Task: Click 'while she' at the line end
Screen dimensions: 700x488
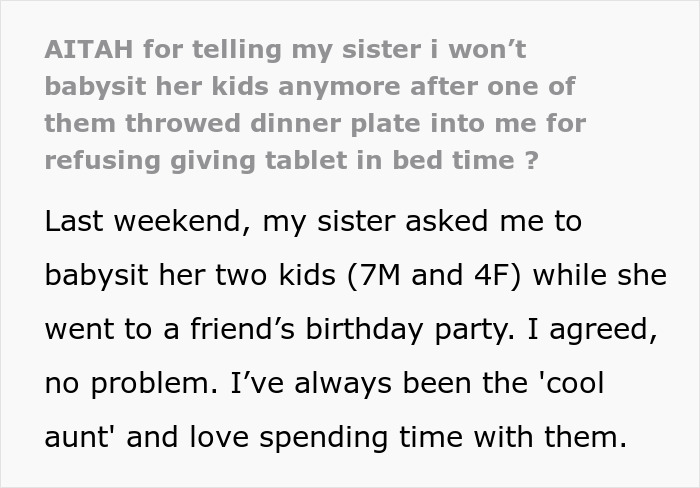Action: [600, 275]
